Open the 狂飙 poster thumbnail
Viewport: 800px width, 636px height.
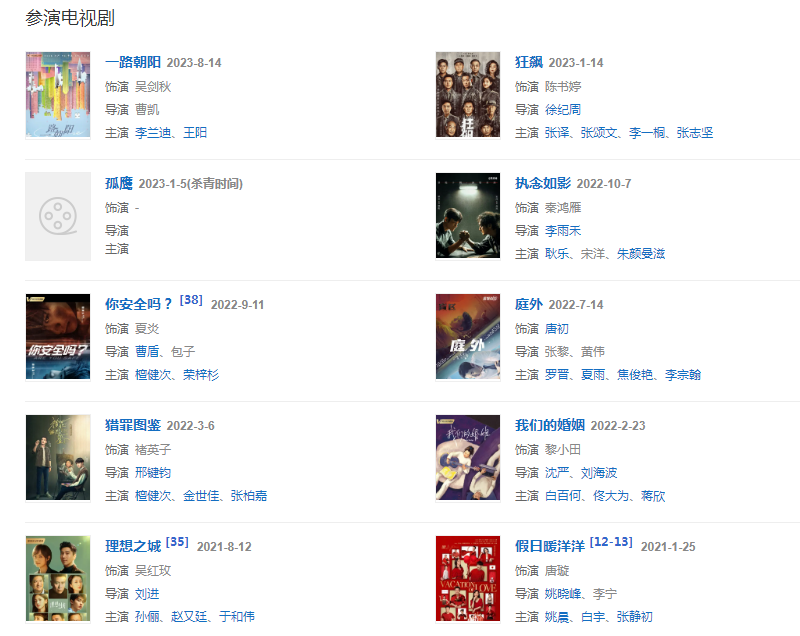tap(468, 95)
